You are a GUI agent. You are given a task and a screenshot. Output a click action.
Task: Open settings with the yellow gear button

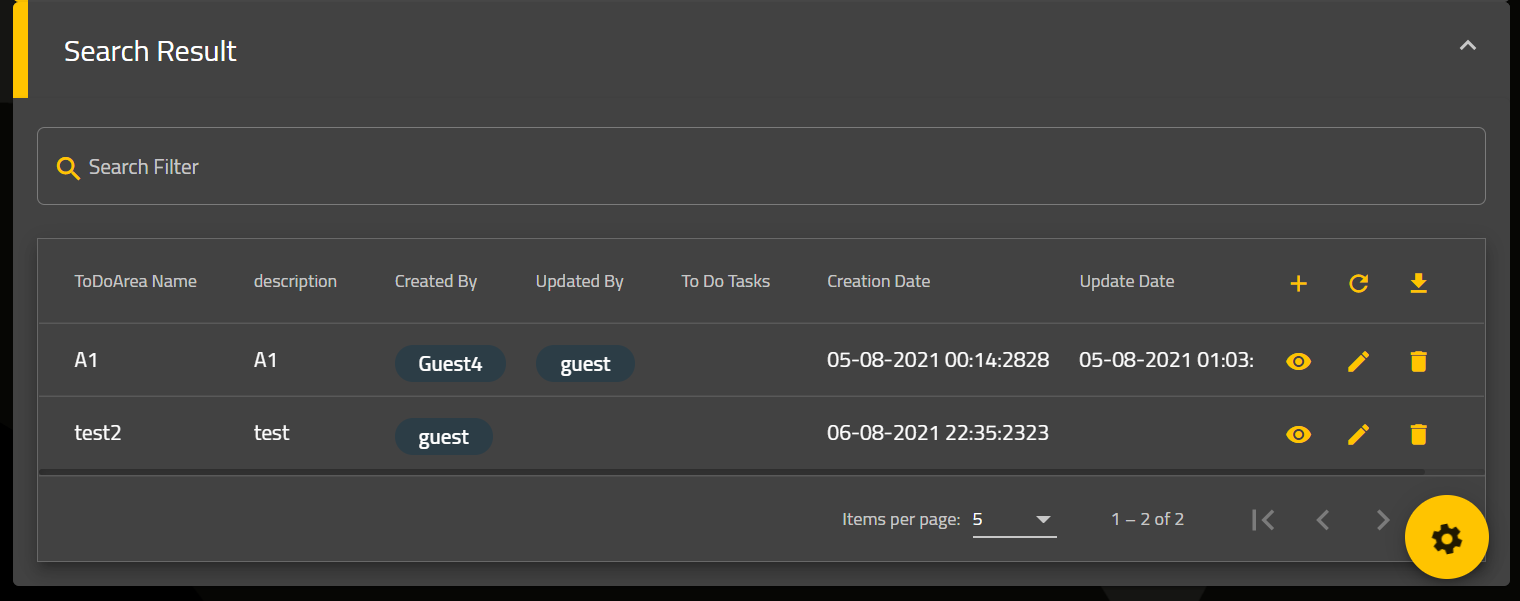1447,538
